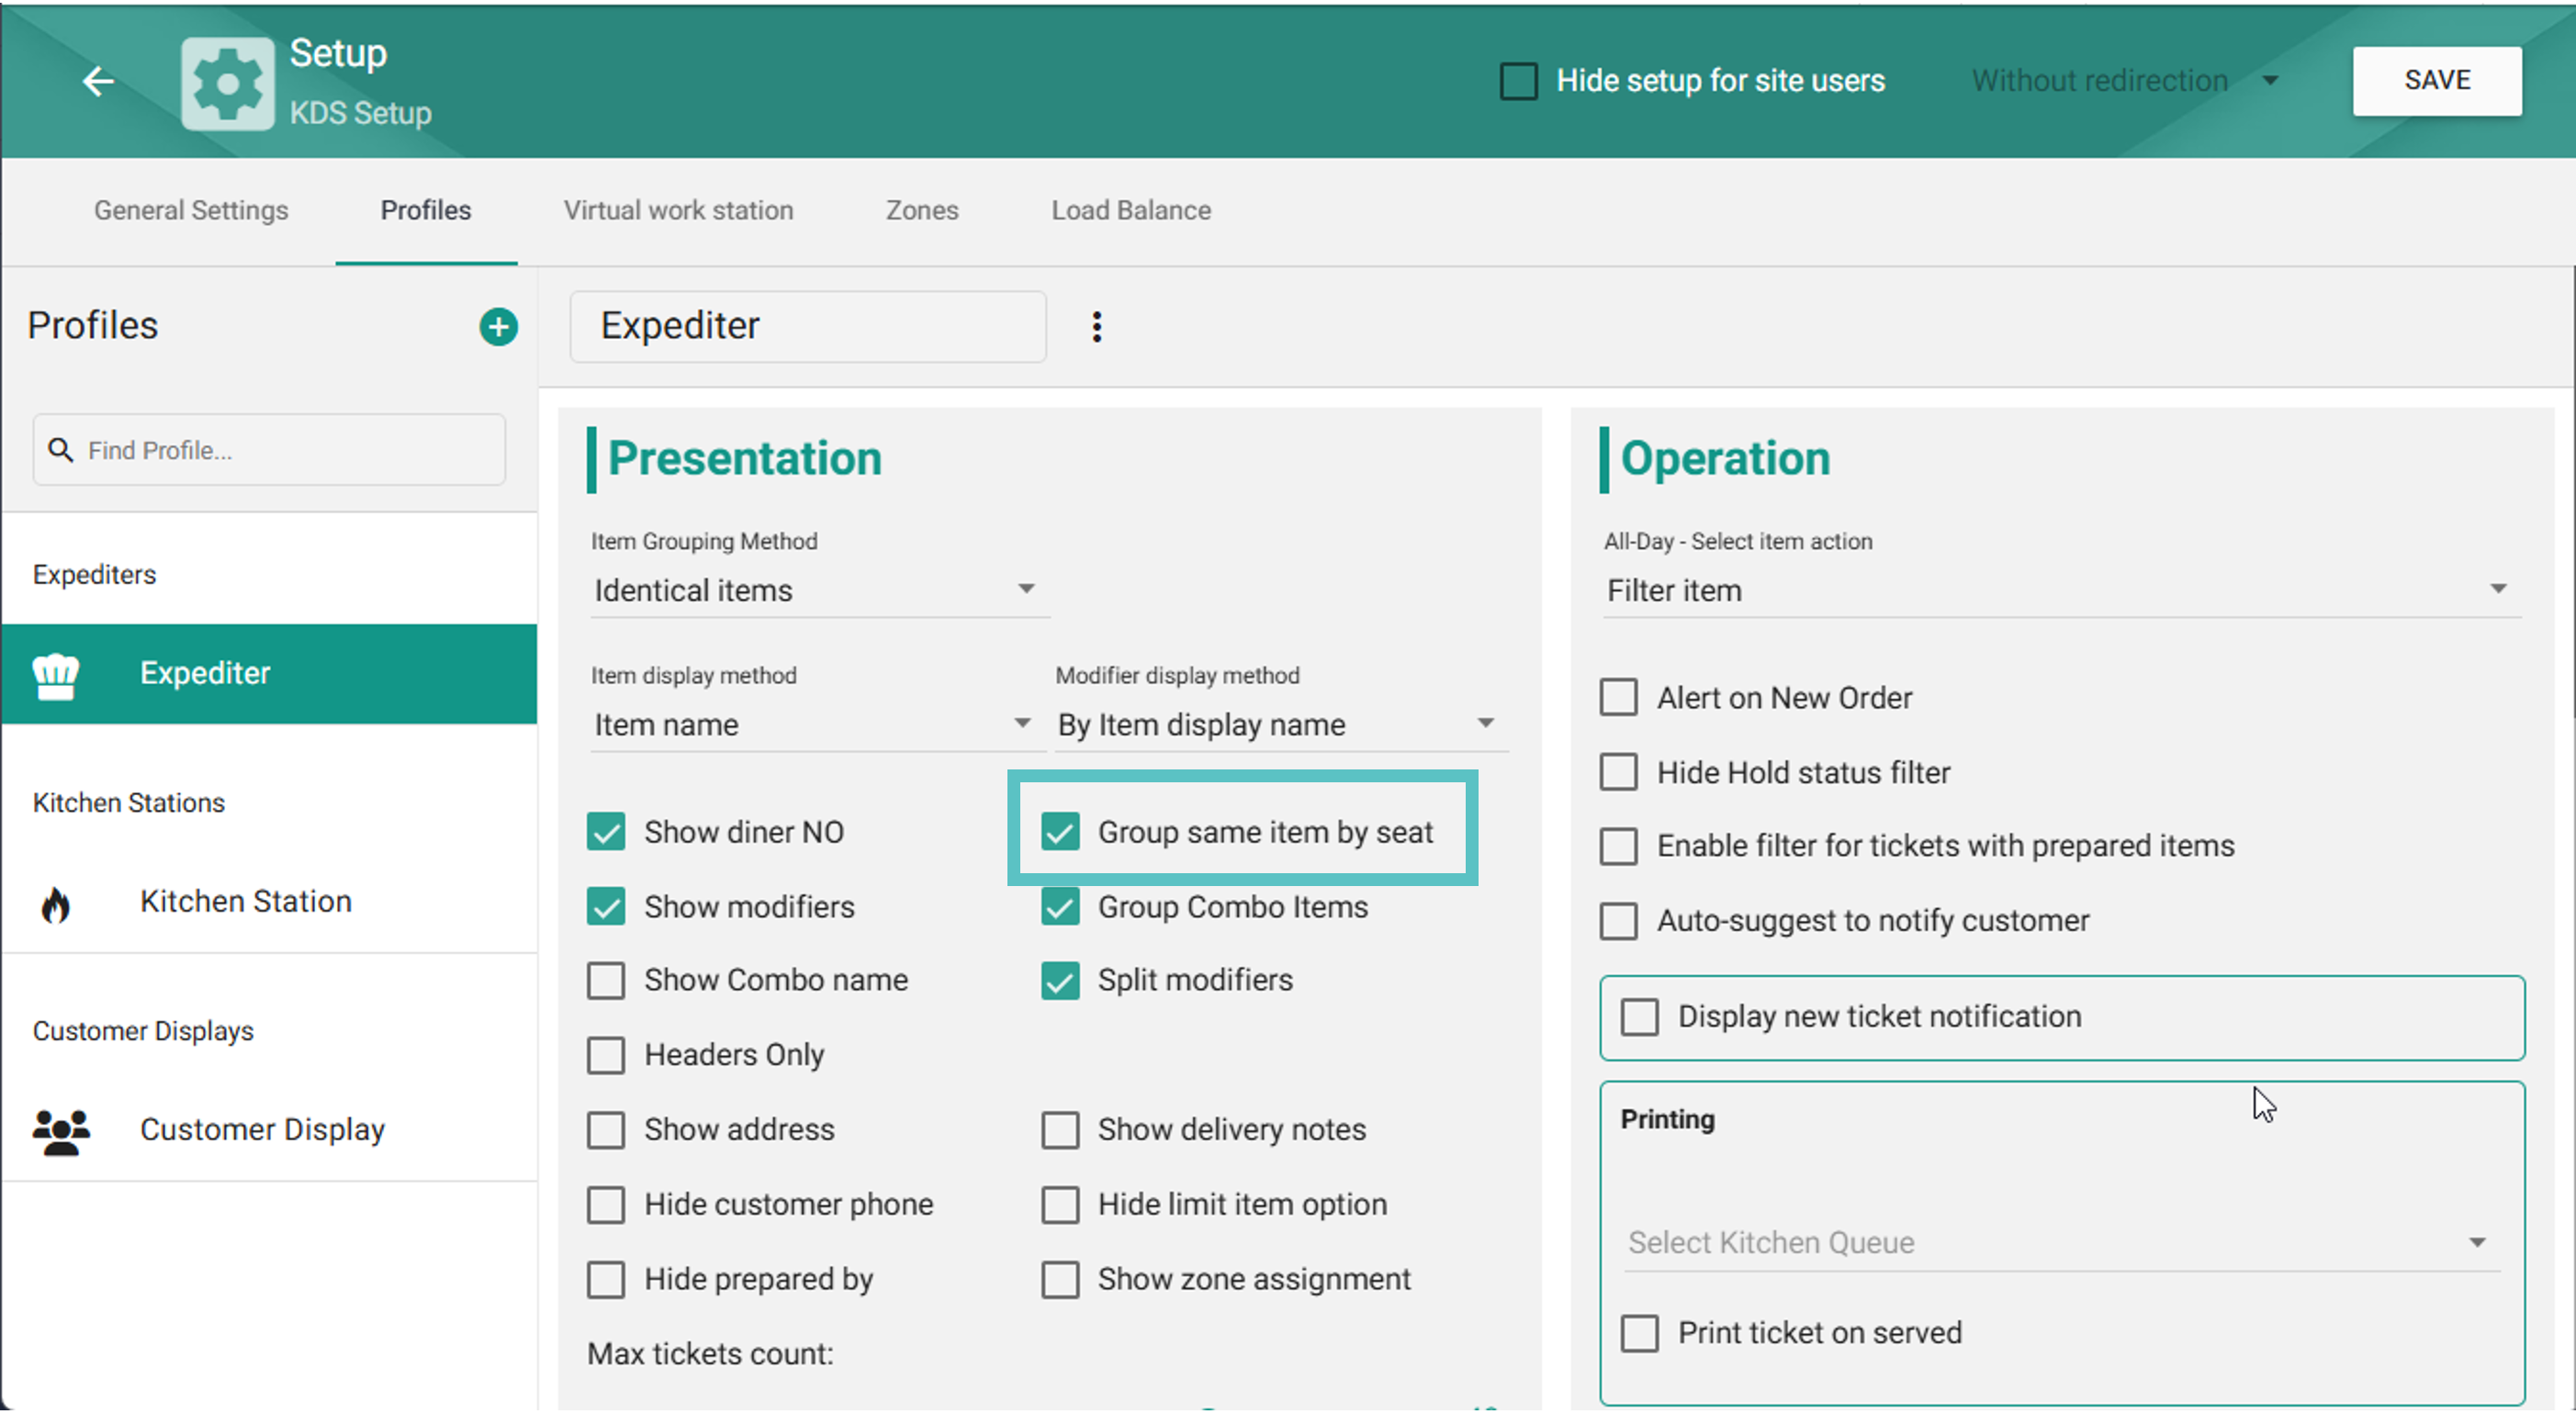Enable Show Combo name
This screenshot has height=1414, width=2576.
606,981
